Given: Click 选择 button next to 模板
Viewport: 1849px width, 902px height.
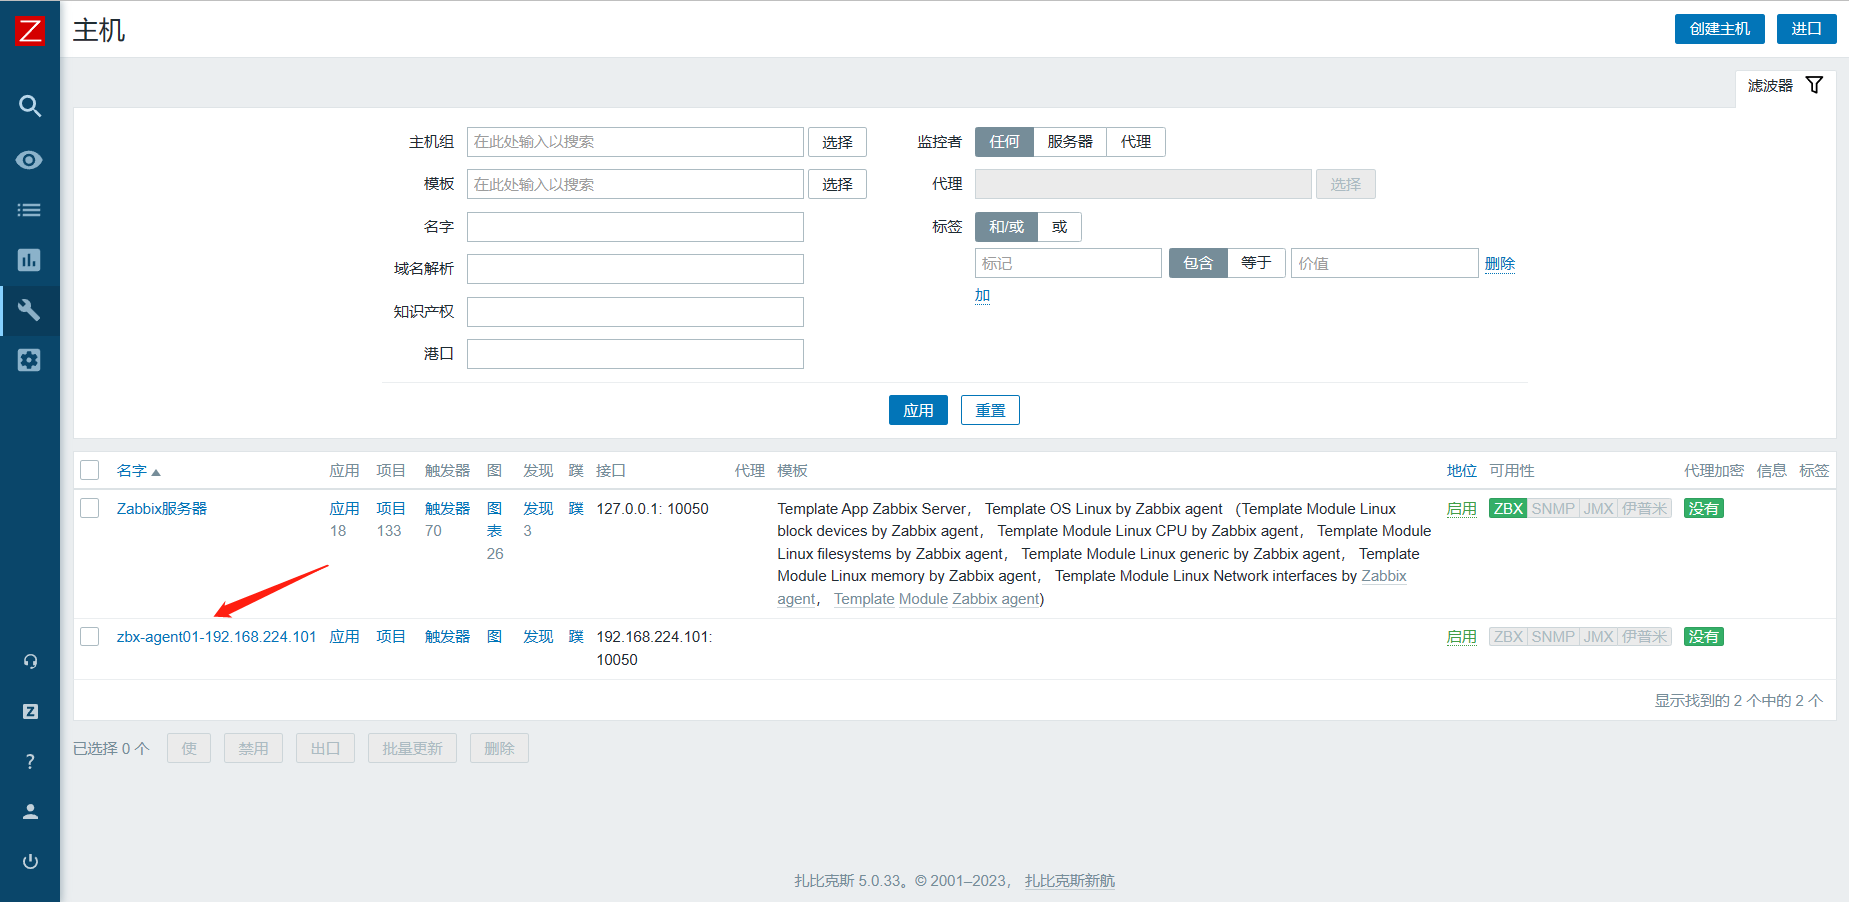Looking at the screenshot, I should (x=837, y=184).
